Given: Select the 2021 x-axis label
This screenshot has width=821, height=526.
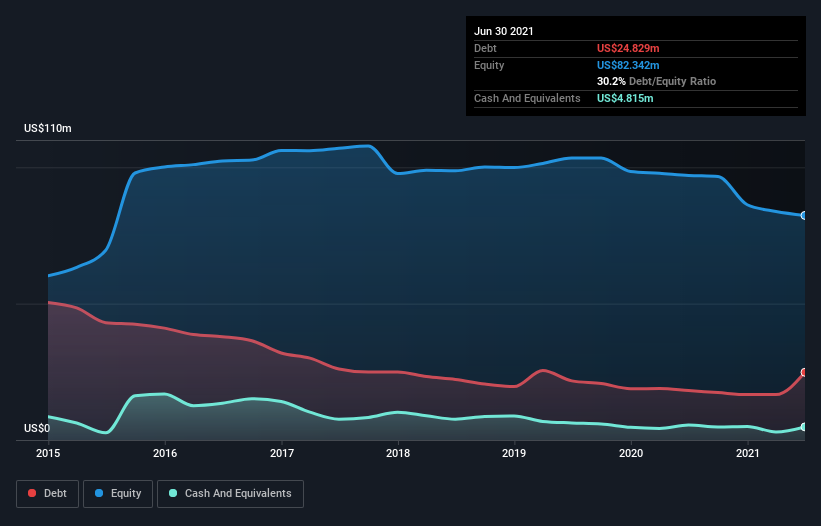Looking at the screenshot, I should (748, 453).
